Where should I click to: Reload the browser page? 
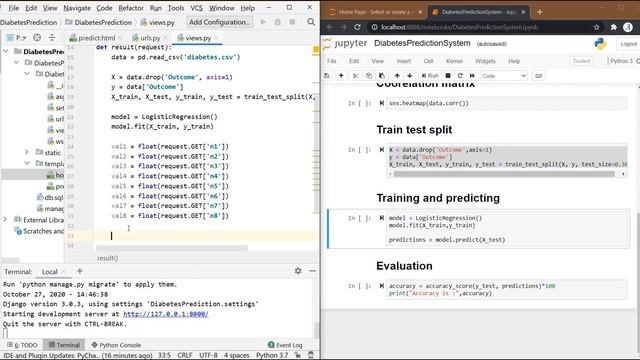coord(358,27)
